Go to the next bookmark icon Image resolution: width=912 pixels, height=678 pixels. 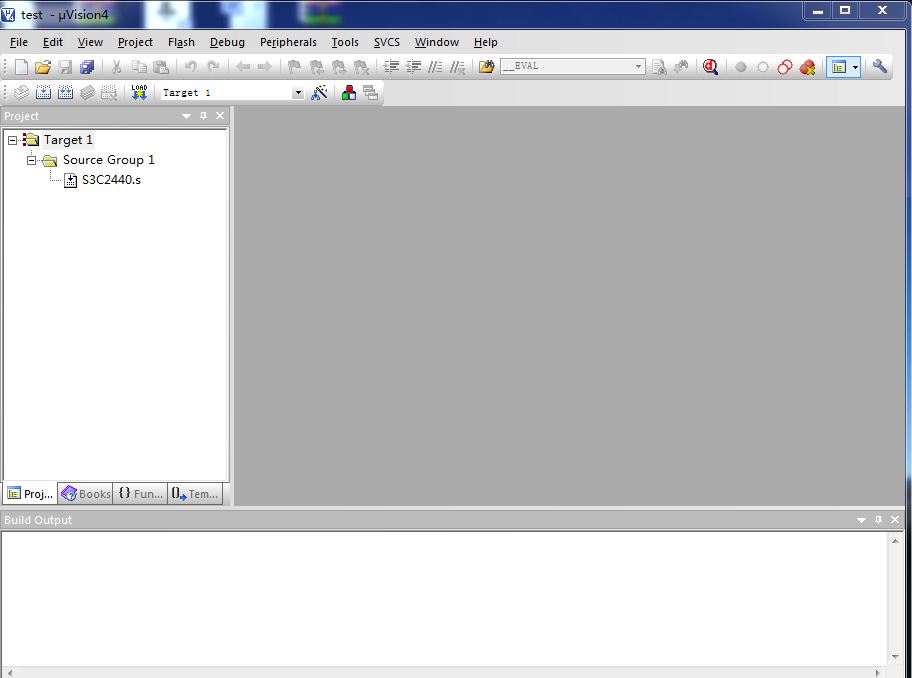(x=339, y=67)
